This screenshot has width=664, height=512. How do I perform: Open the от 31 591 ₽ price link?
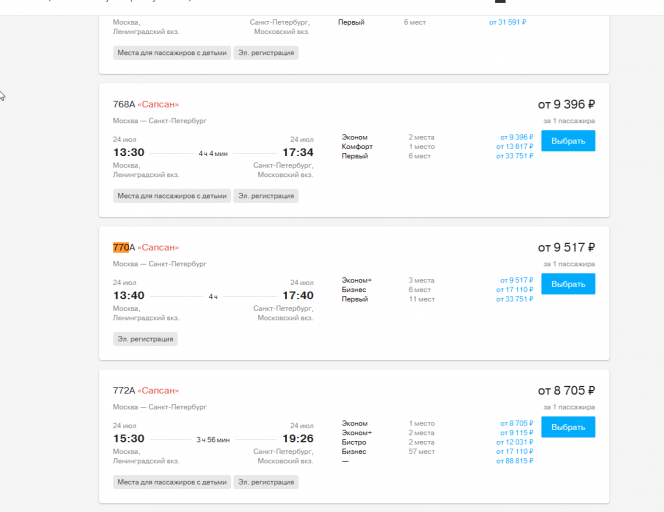(x=507, y=22)
